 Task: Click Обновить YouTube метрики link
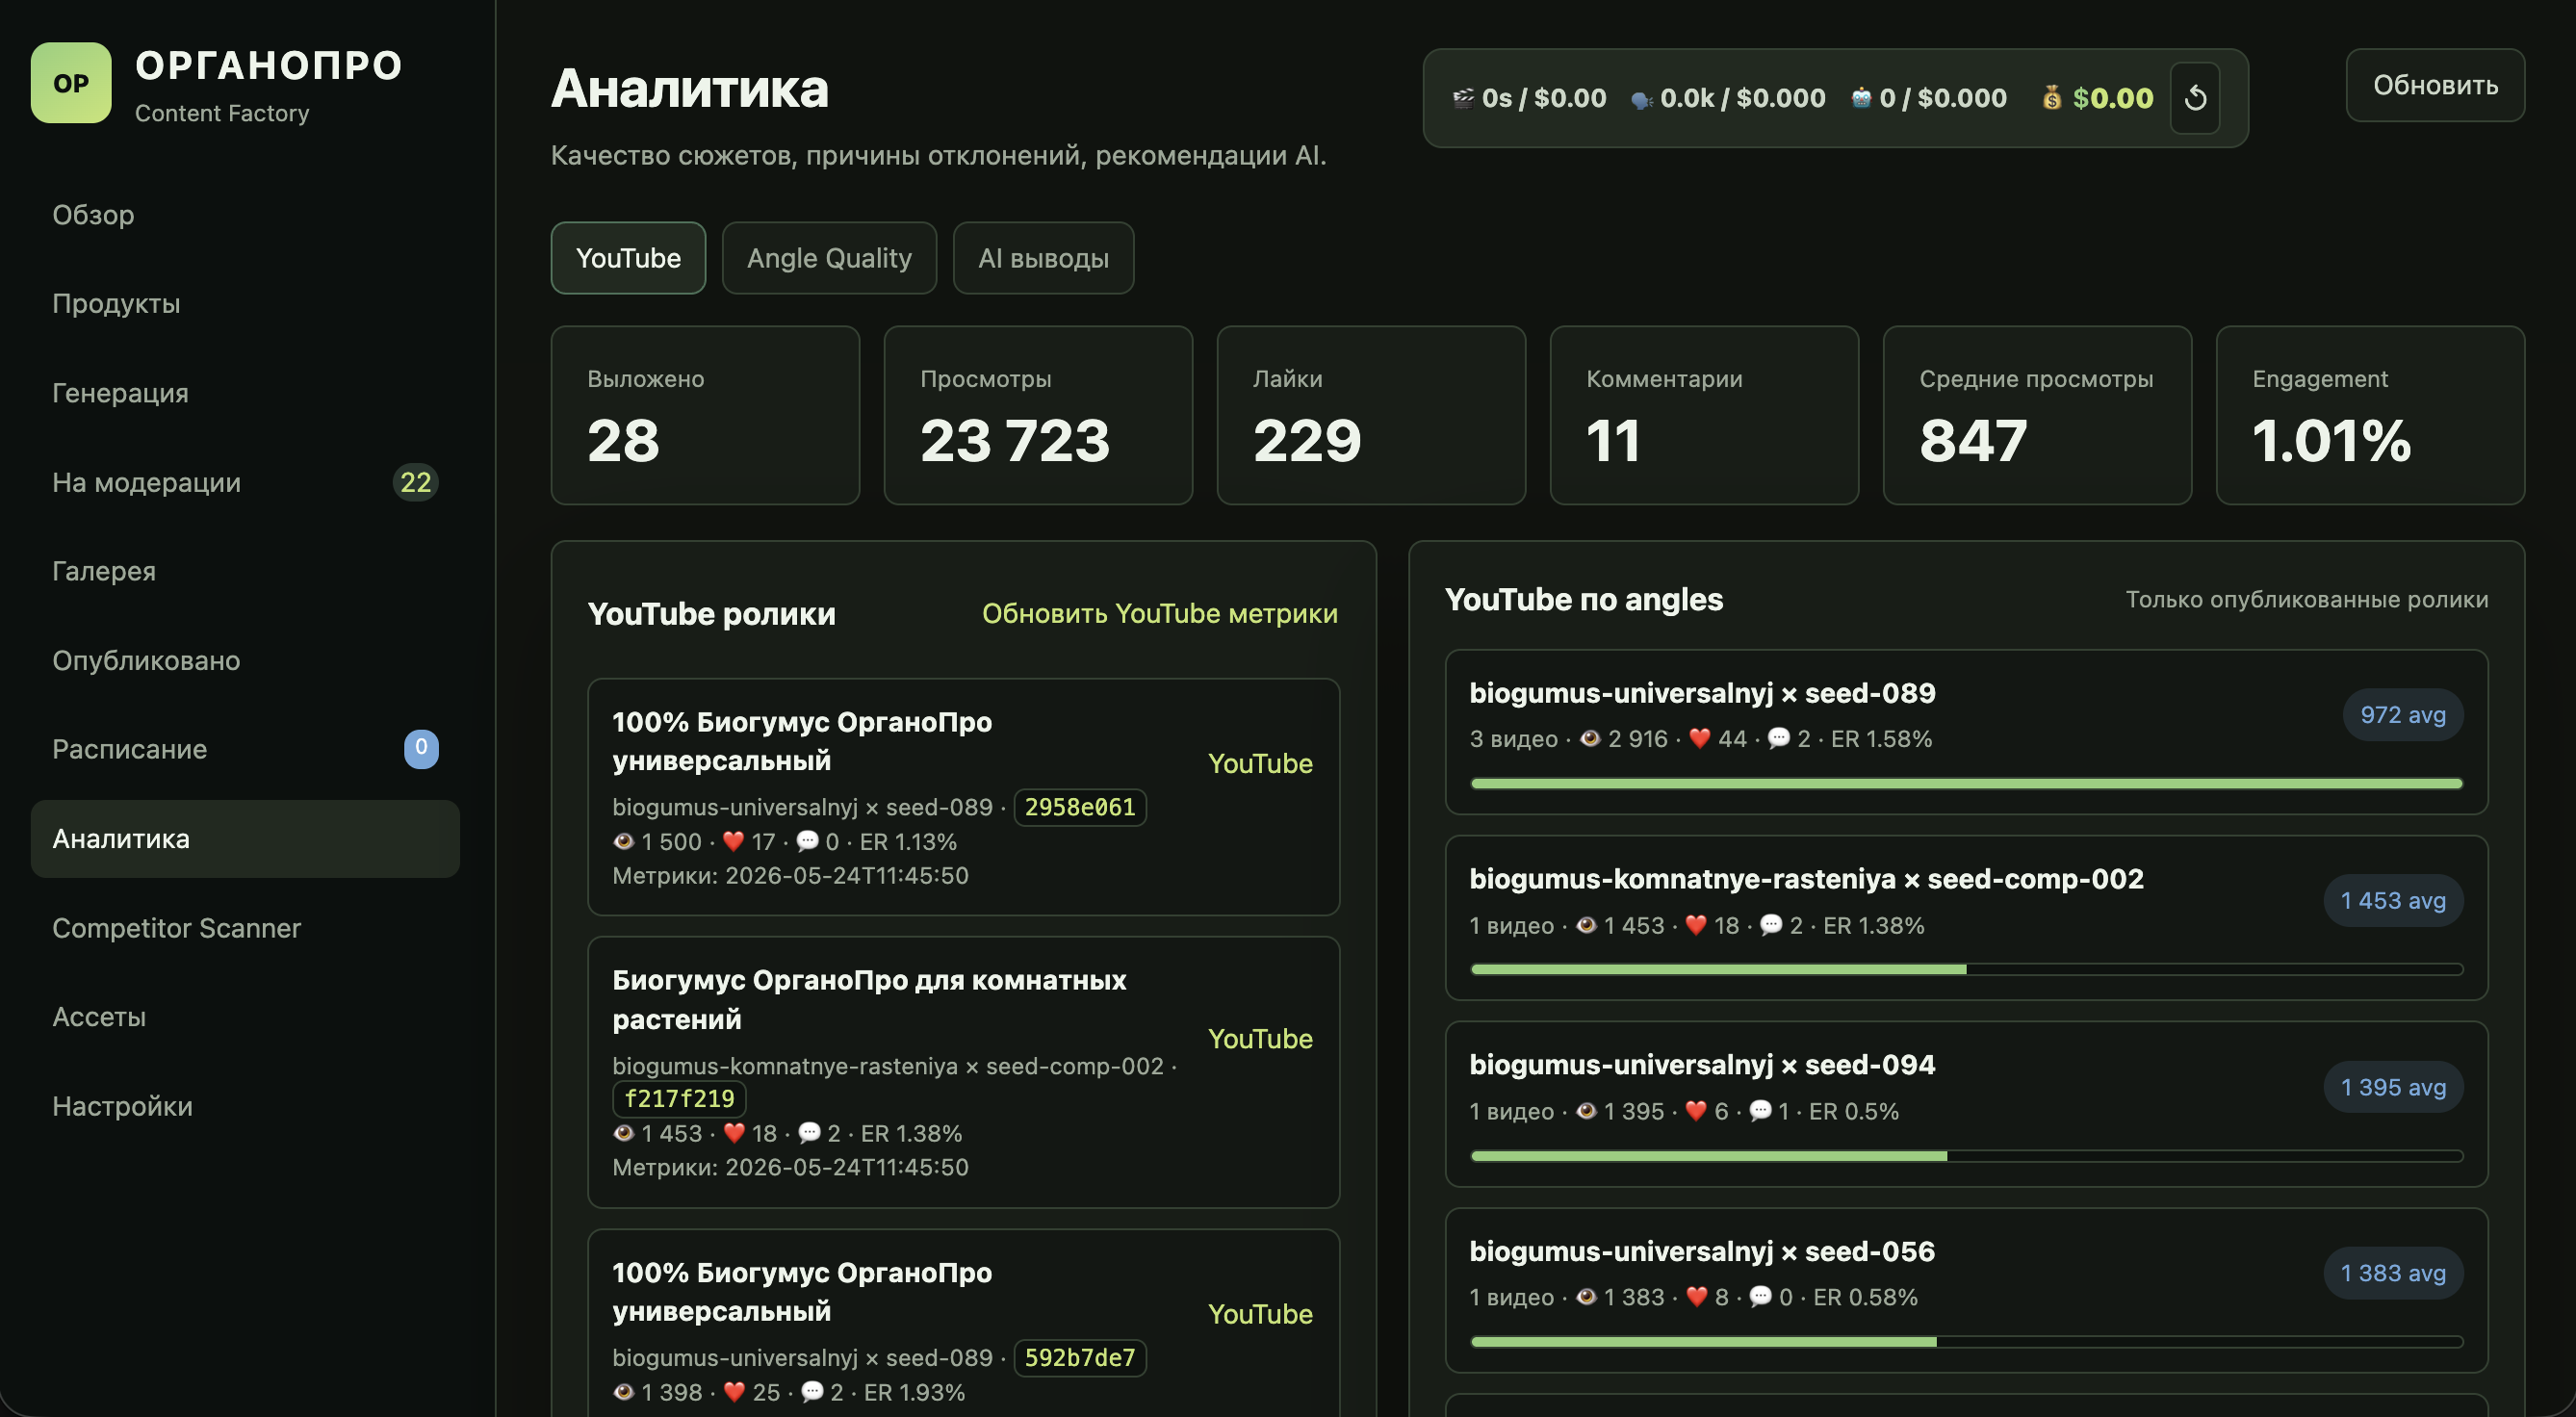[x=1159, y=613]
